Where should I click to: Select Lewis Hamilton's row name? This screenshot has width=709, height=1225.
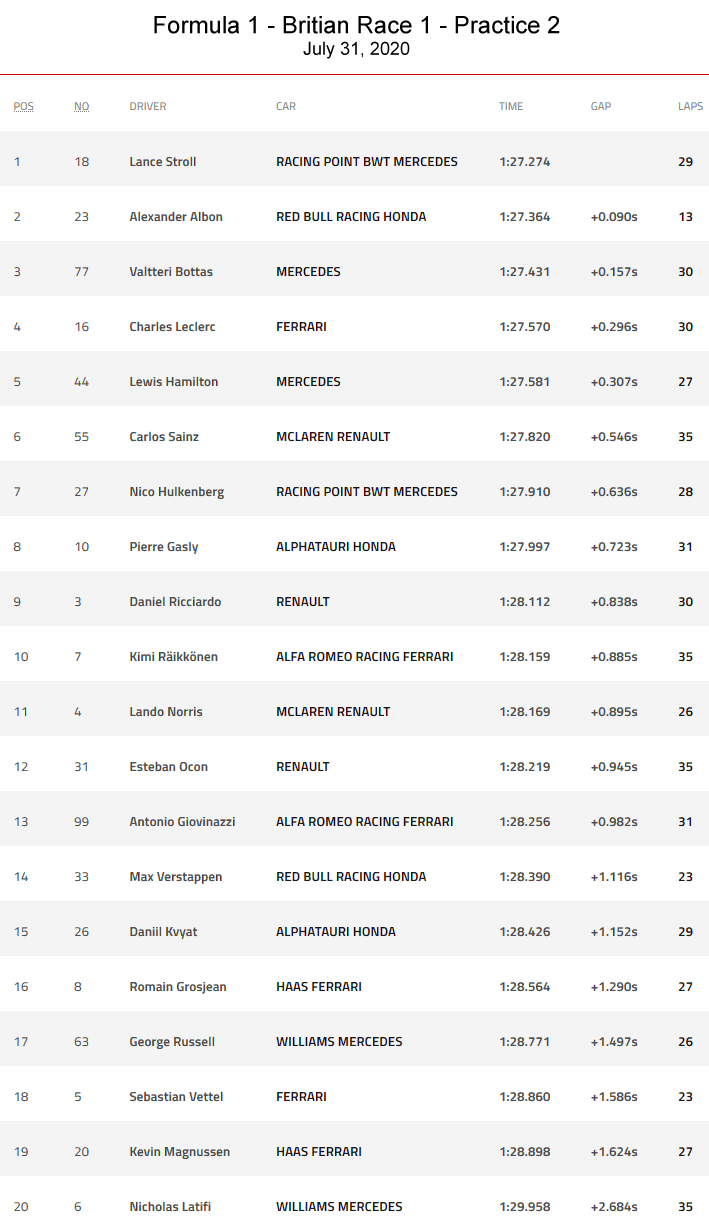(x=174, y=382)
